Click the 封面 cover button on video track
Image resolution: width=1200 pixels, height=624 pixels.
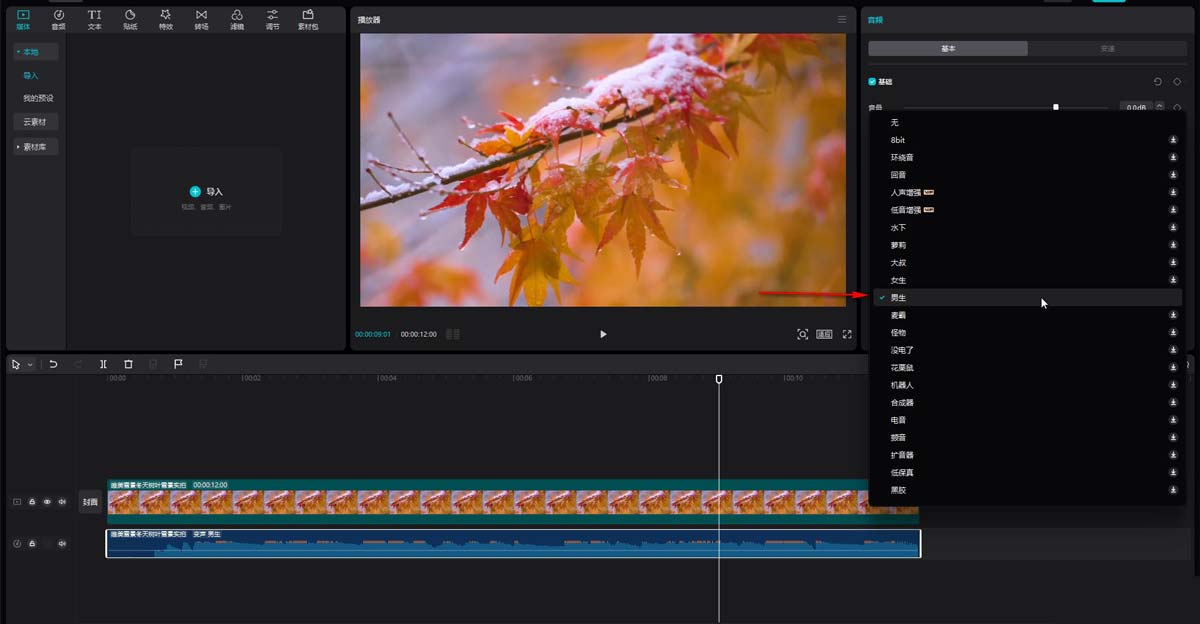click(x=90, y=502)
